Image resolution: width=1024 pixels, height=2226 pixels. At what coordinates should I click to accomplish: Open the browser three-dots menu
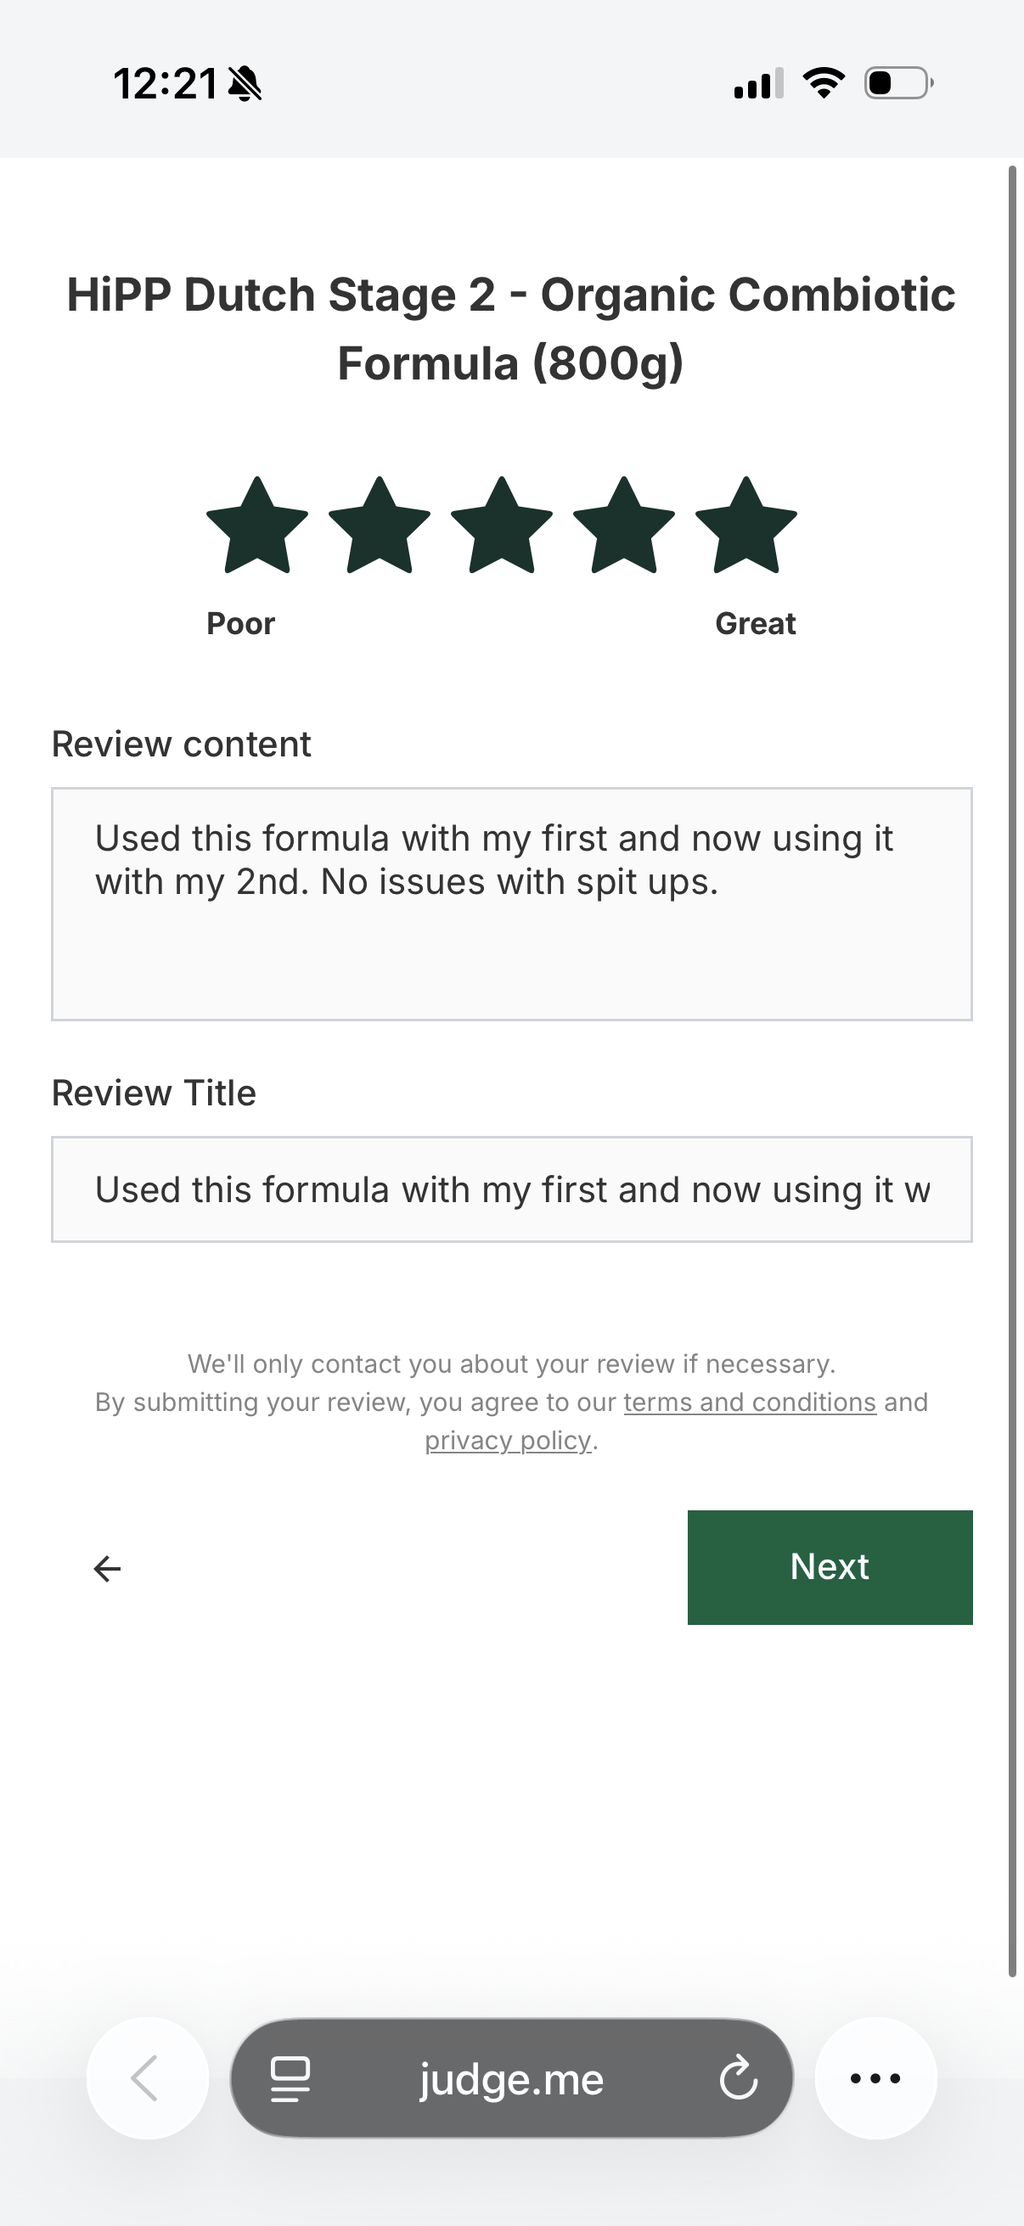click(x=876, y=2078)
